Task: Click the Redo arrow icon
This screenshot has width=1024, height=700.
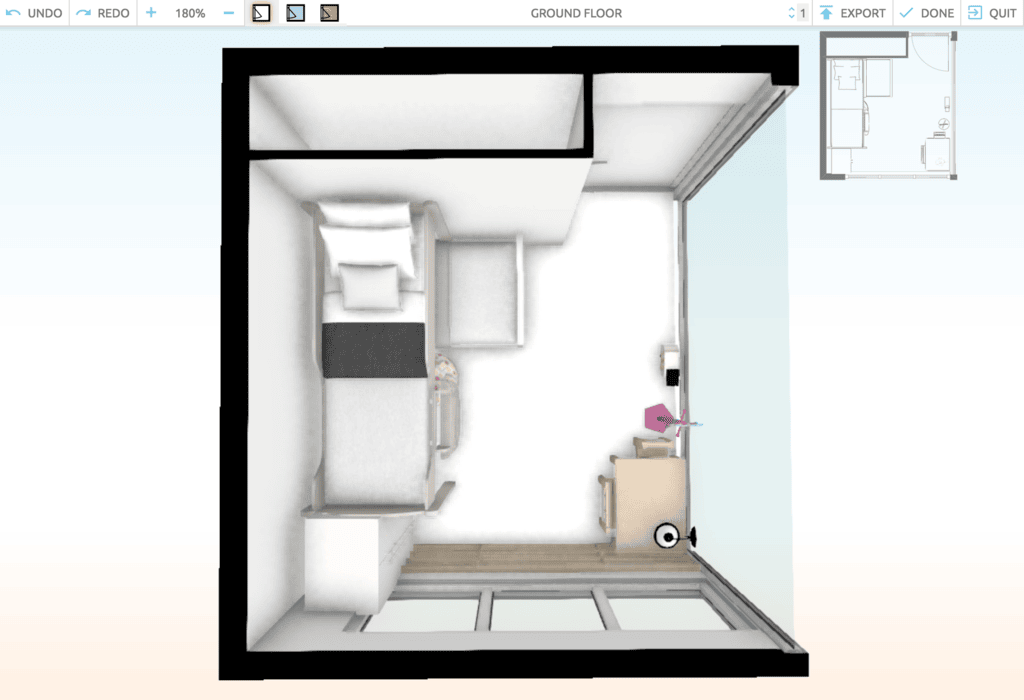Action: 84,13
